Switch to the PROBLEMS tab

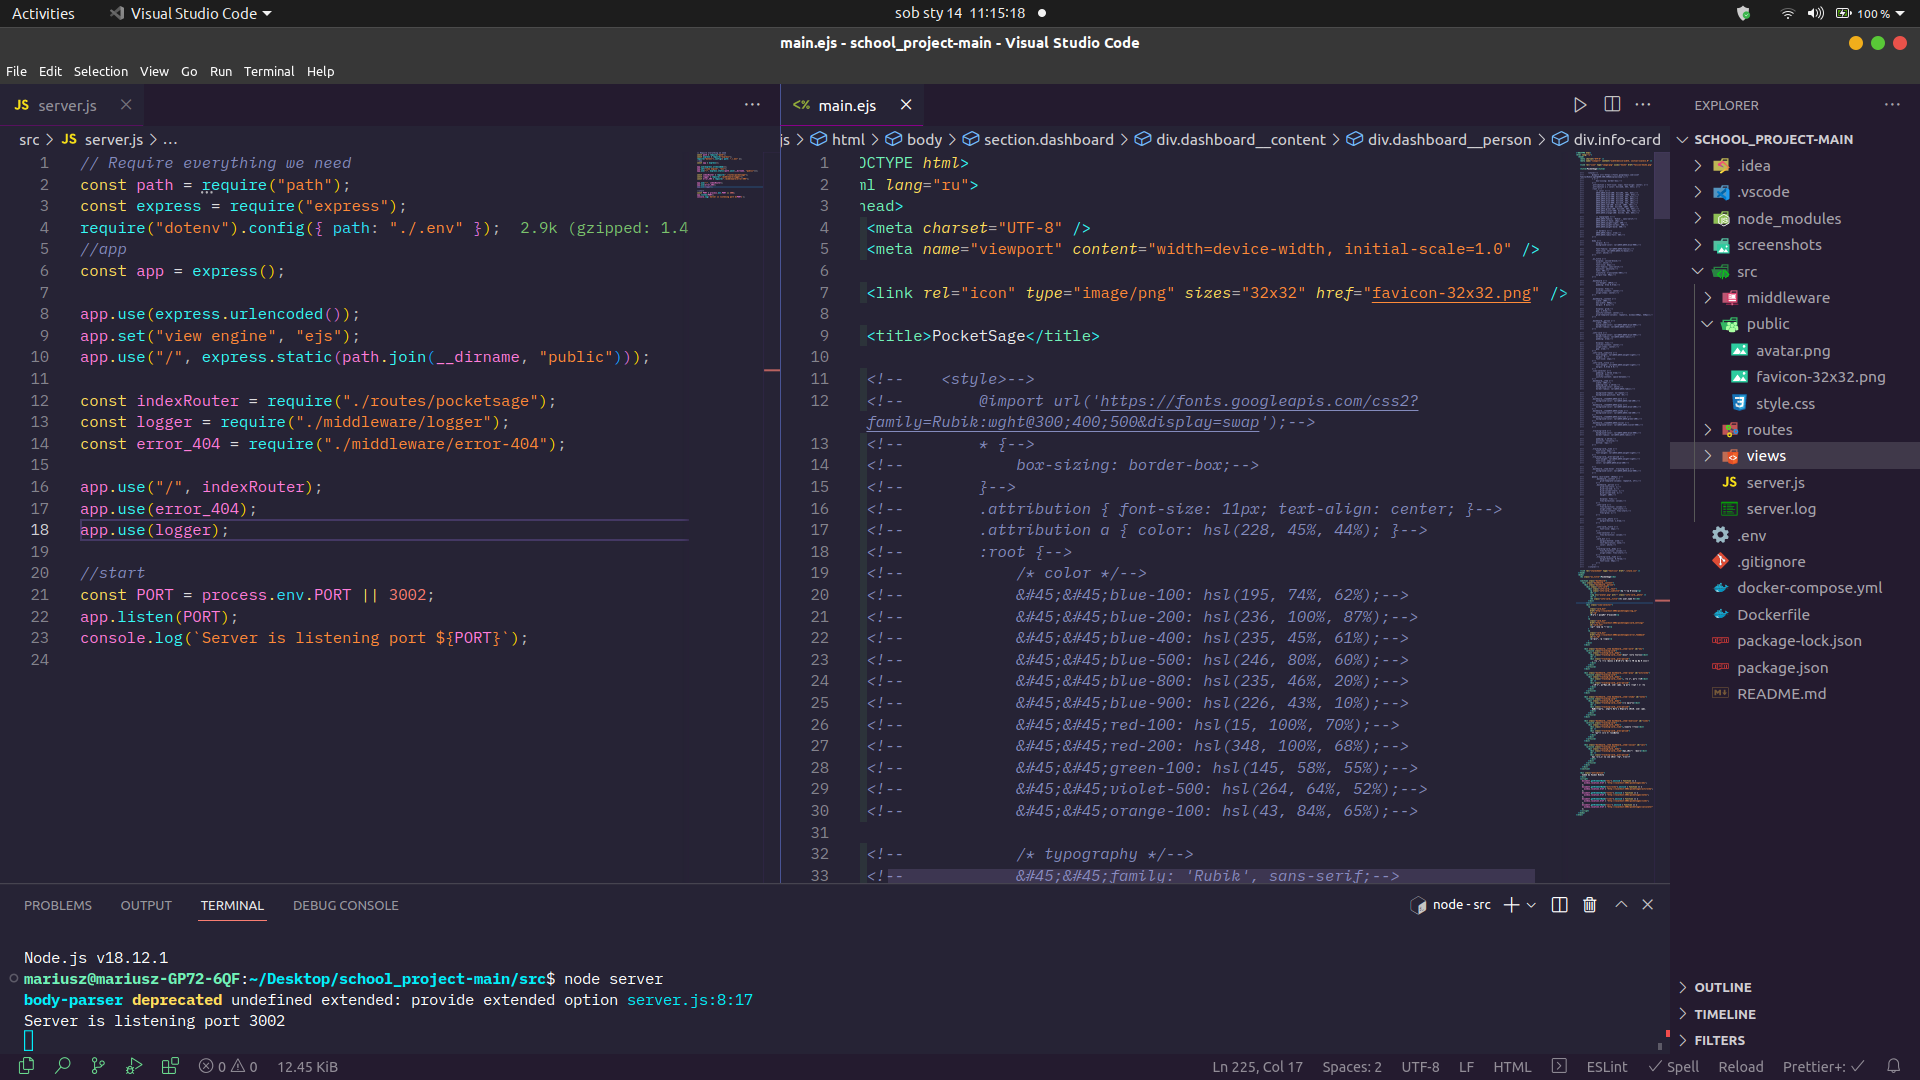pyautogui.click(x=58, y=905)
